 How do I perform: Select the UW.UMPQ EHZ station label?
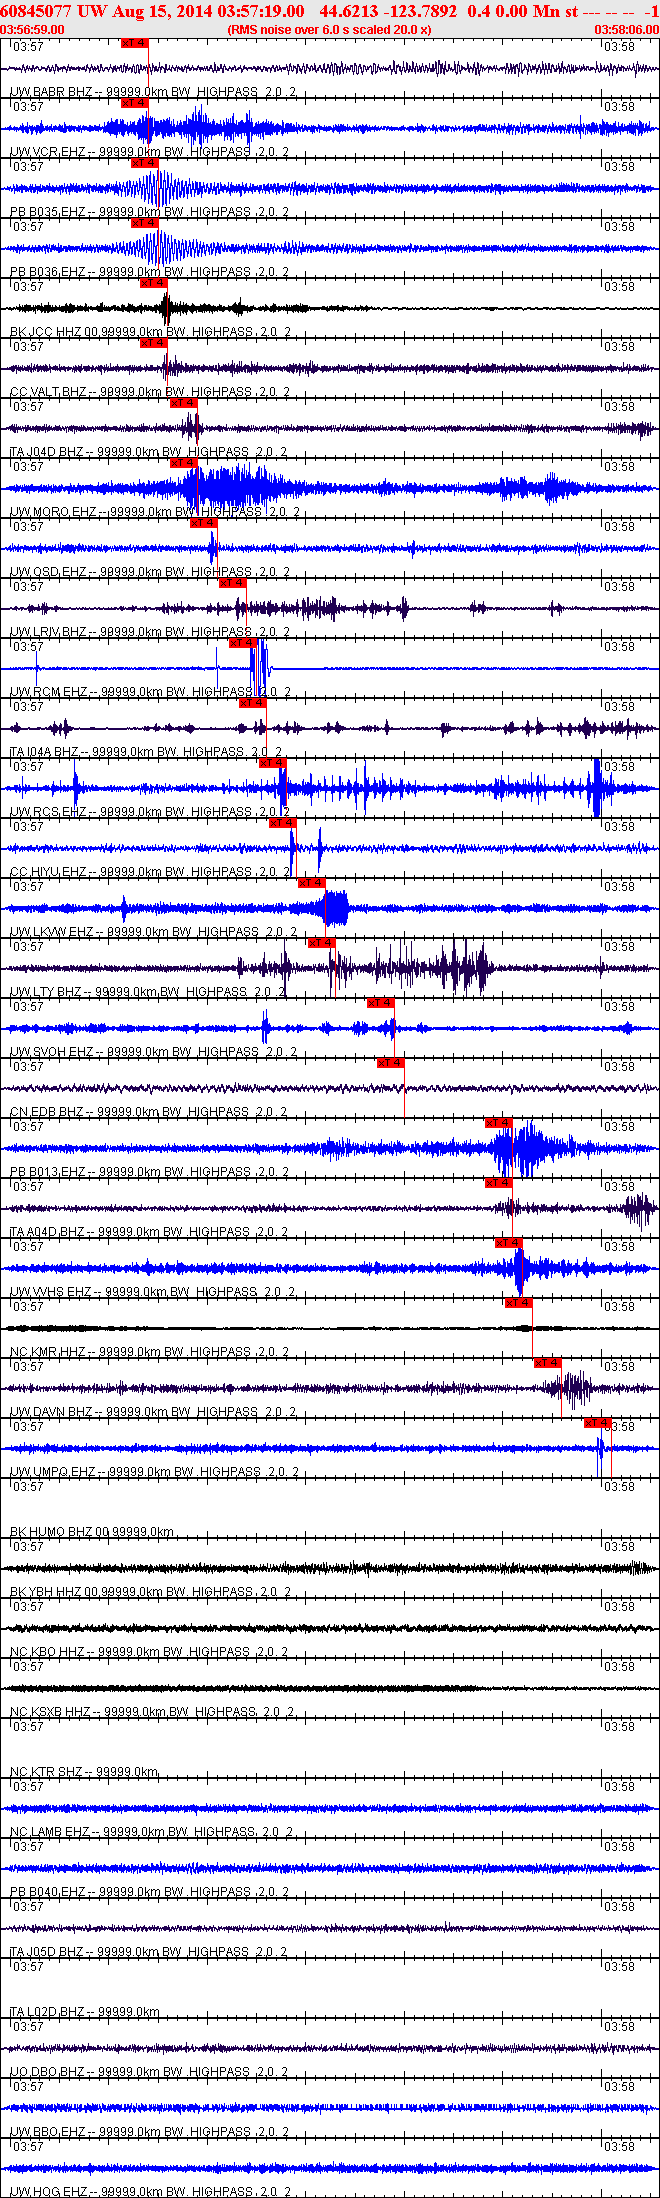click(x=153, y=1472)
